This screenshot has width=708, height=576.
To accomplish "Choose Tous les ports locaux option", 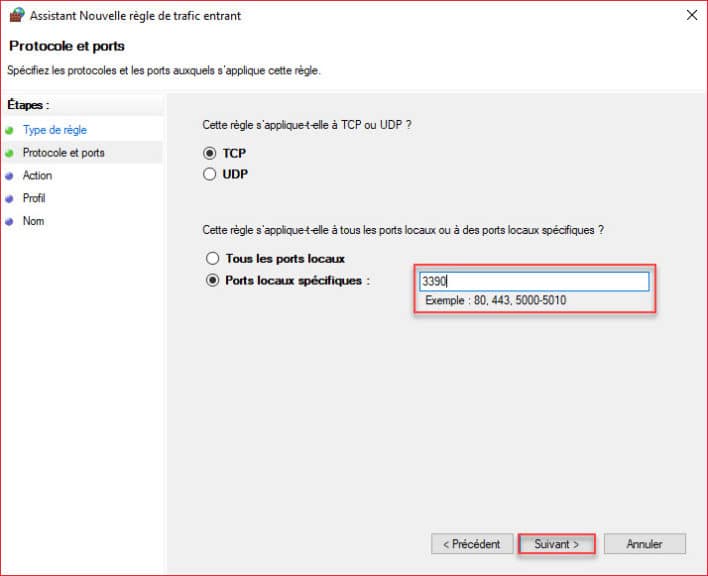I will (212, 259).
